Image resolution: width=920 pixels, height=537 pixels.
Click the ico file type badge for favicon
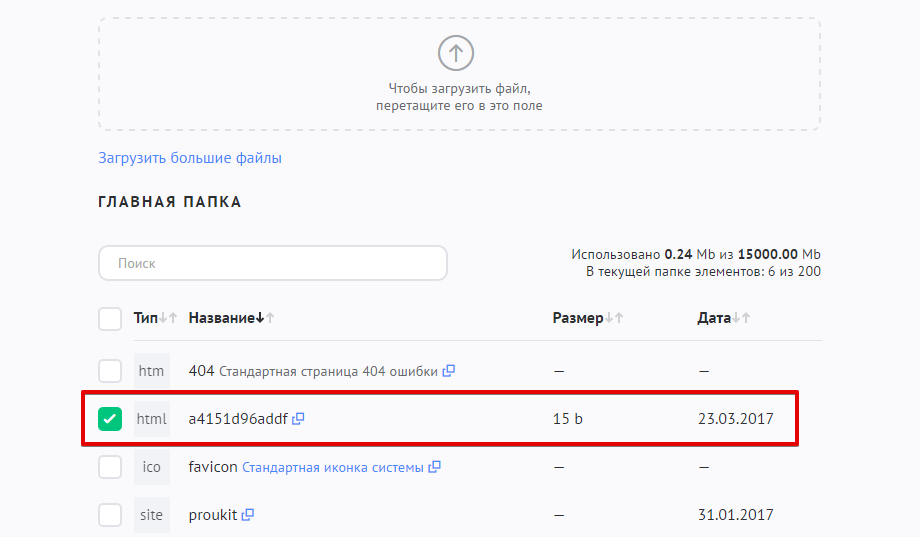point(151,467)
